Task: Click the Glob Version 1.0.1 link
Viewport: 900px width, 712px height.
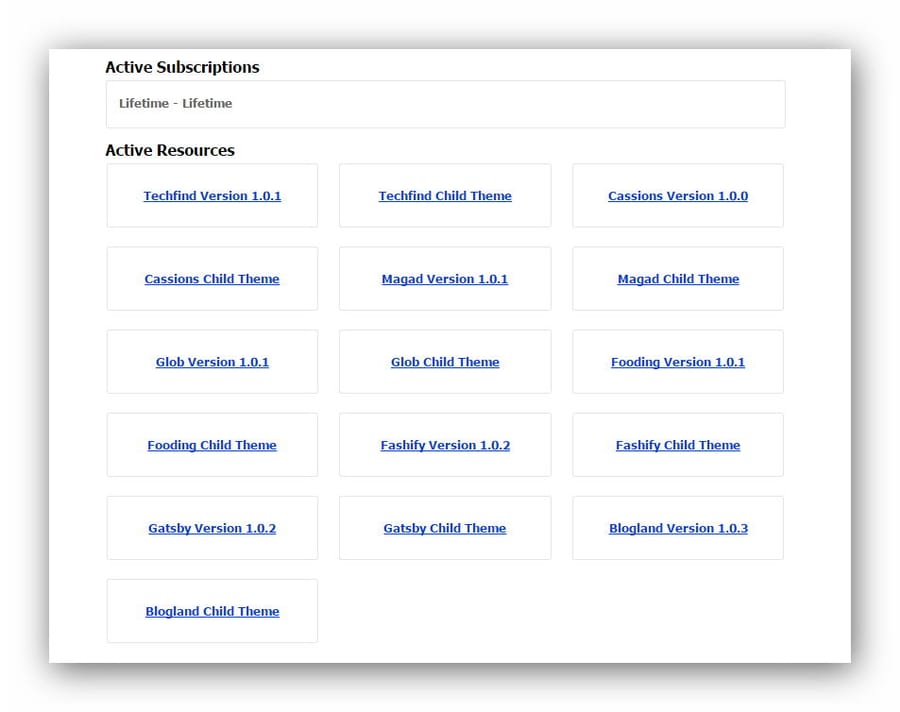Action: coord(212,362)
